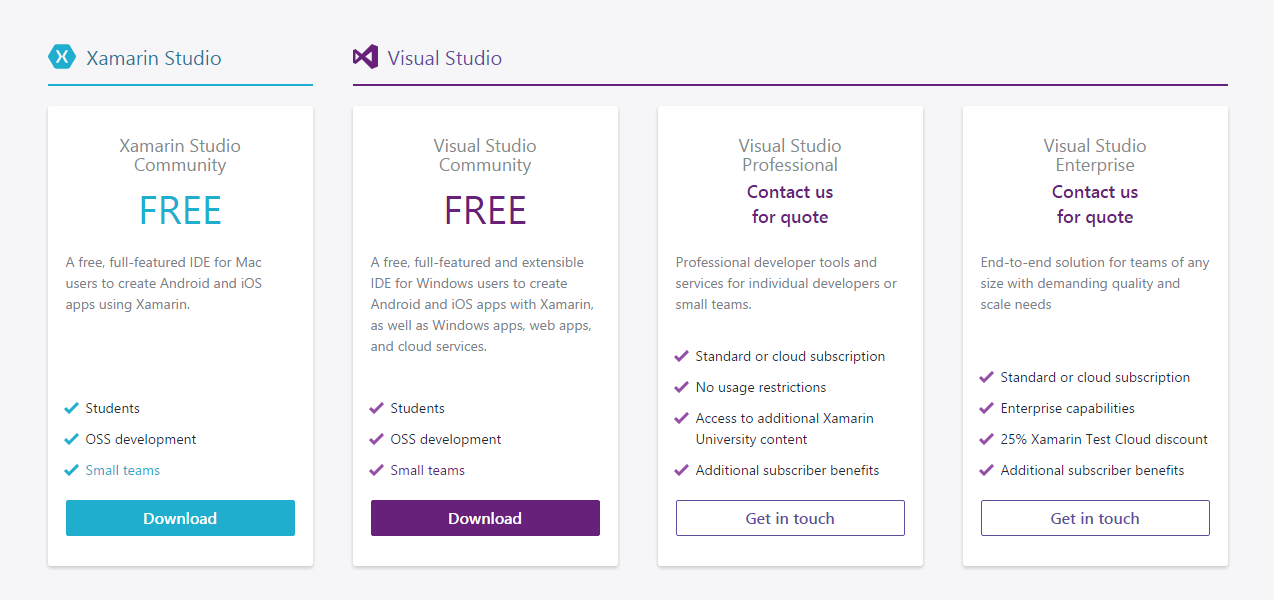Click the End-to-end solution description

click(1095, 283)
